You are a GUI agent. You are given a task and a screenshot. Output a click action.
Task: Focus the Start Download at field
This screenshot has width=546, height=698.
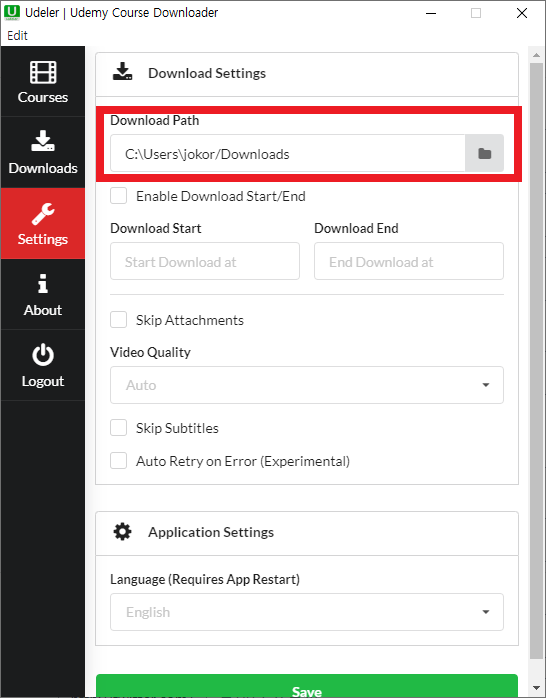pyautogui.click(x=205, y=261)
